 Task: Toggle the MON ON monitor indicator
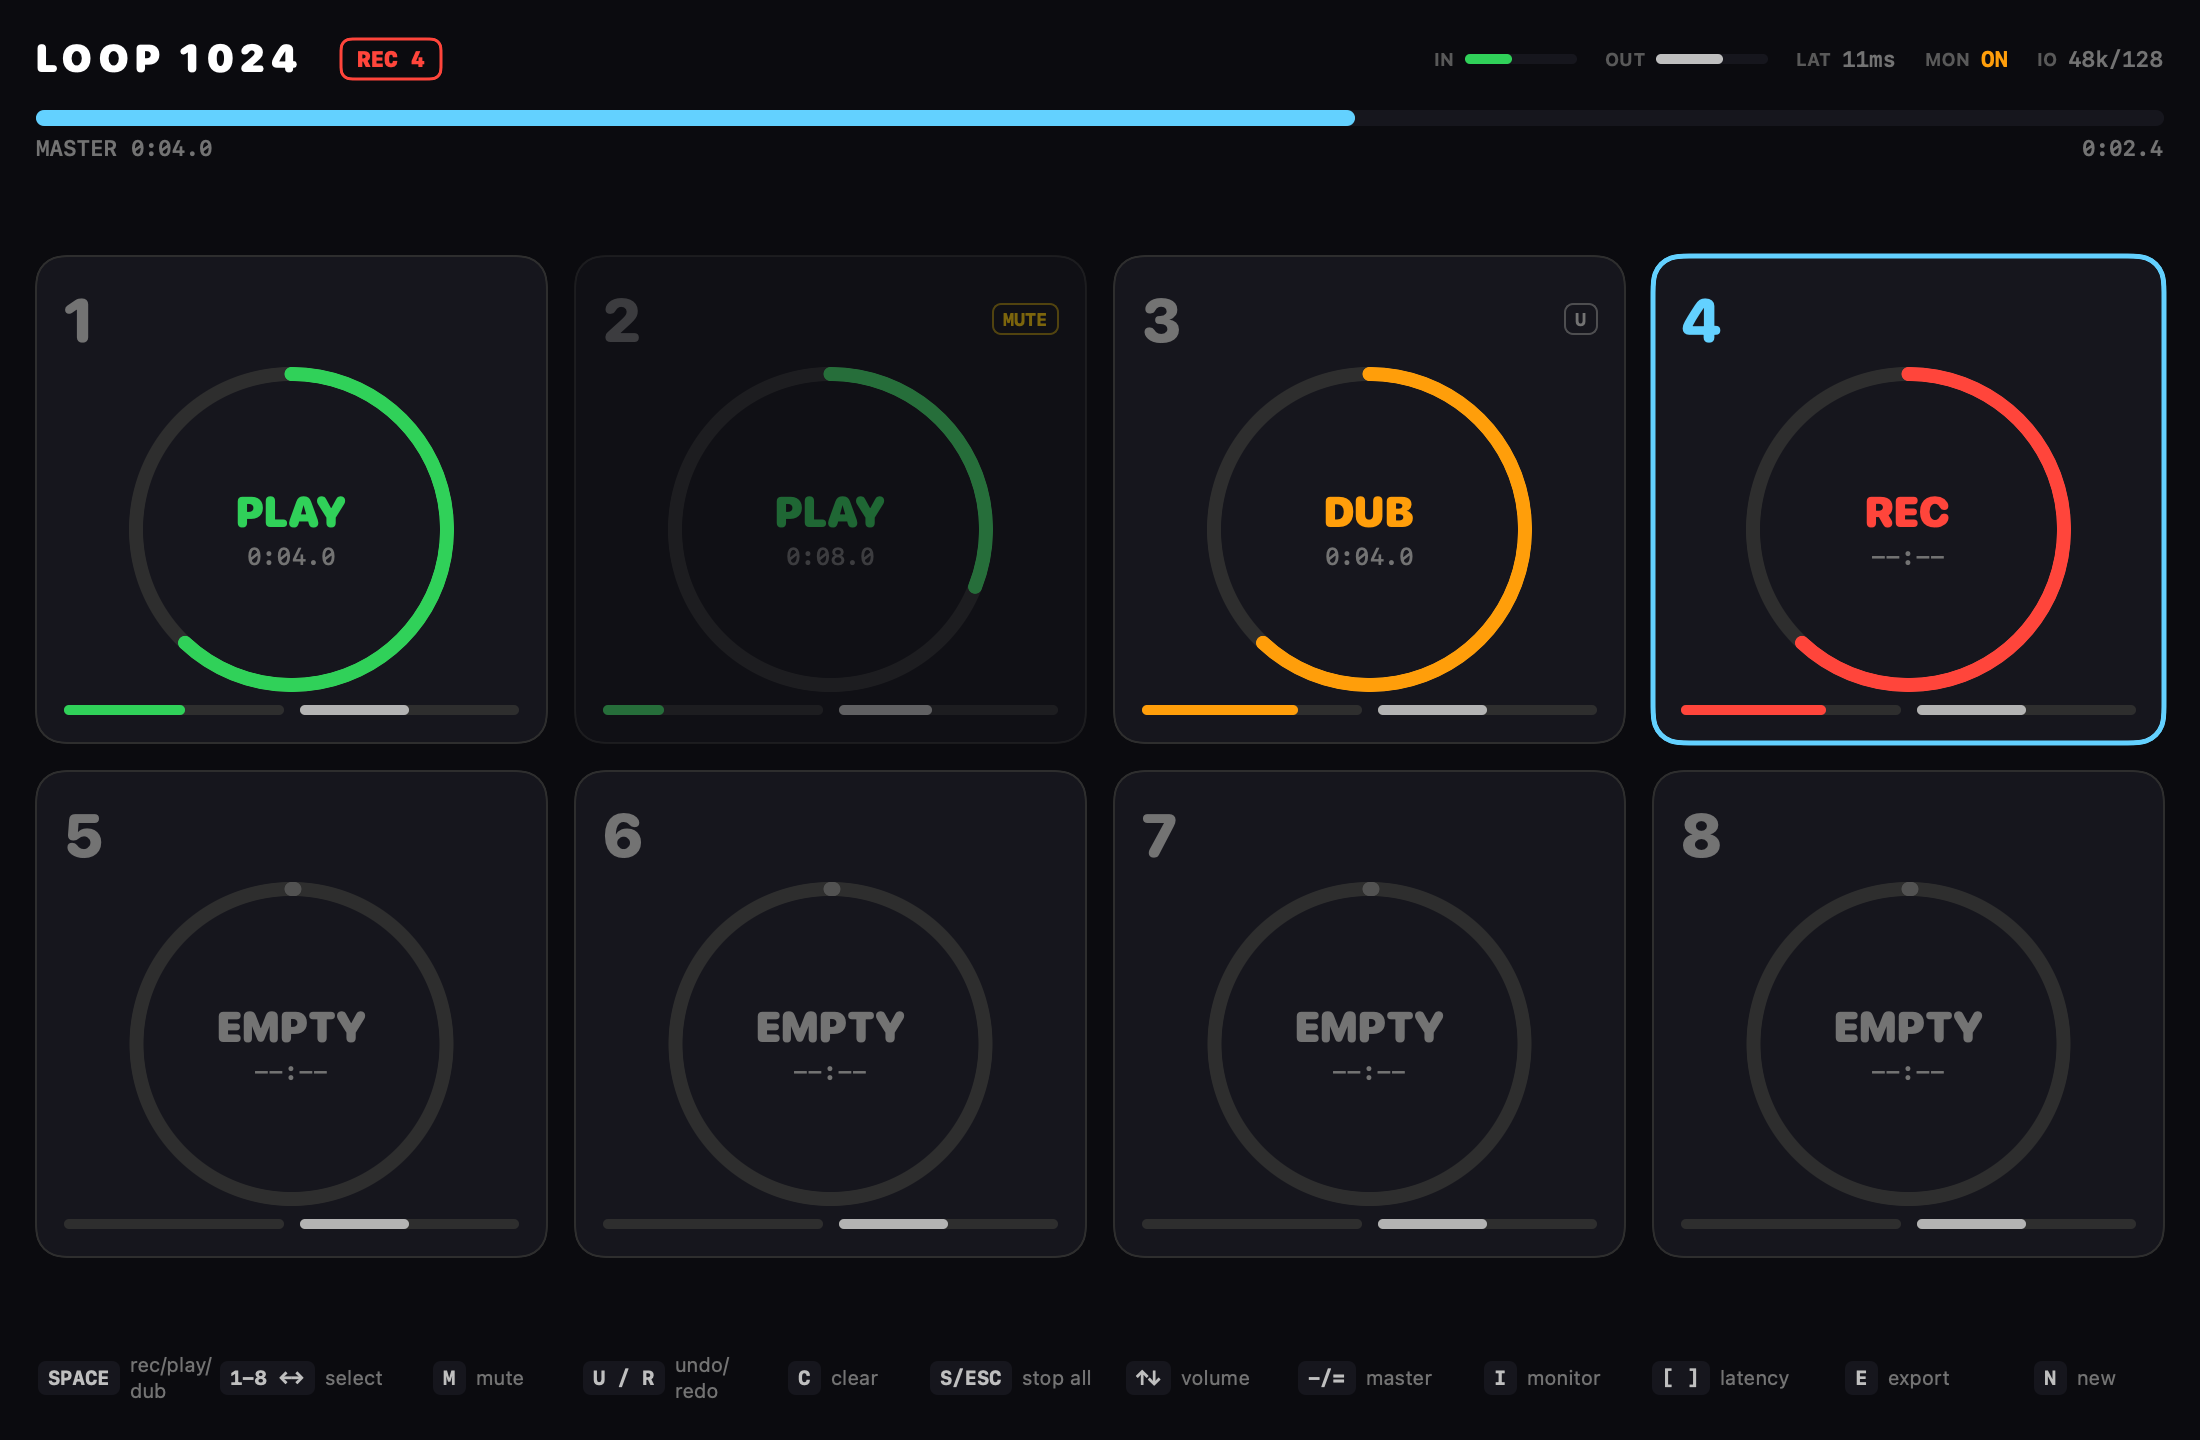coord(1966,60)
